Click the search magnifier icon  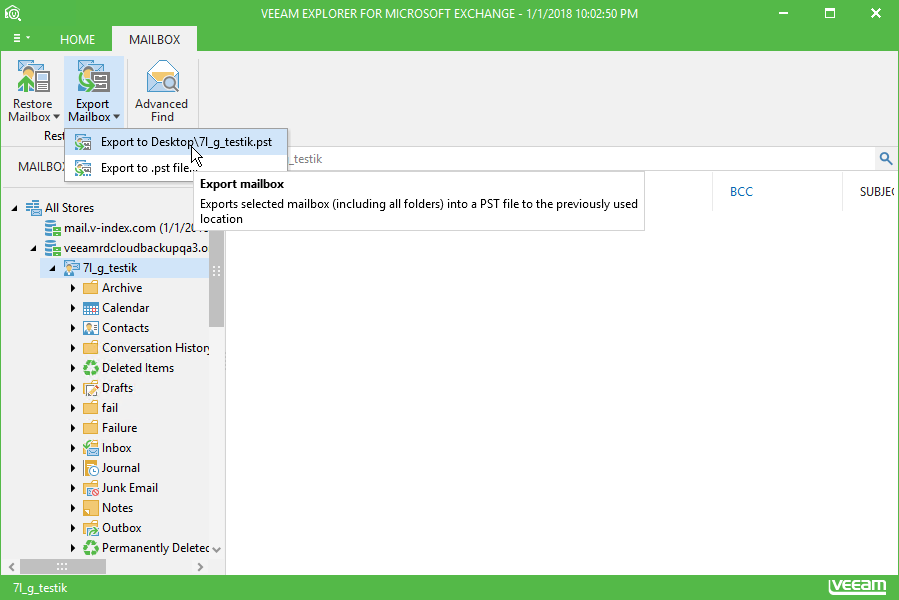click(x=886, y=159)
